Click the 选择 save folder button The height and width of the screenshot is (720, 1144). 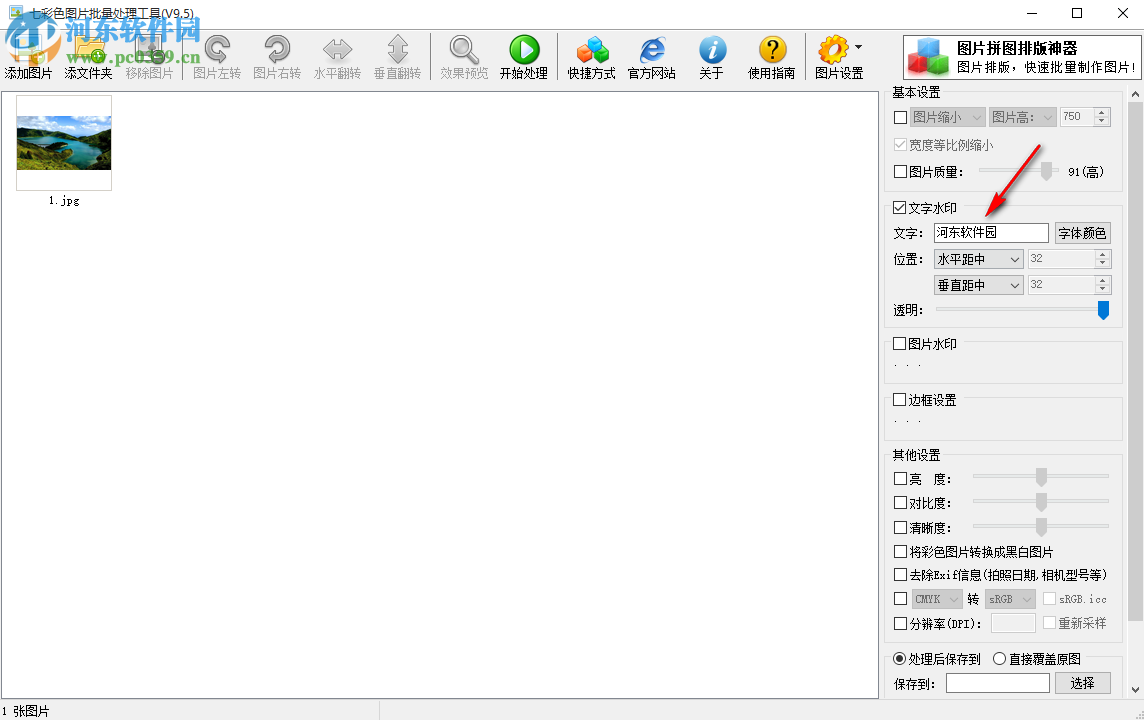(1082, 683)
